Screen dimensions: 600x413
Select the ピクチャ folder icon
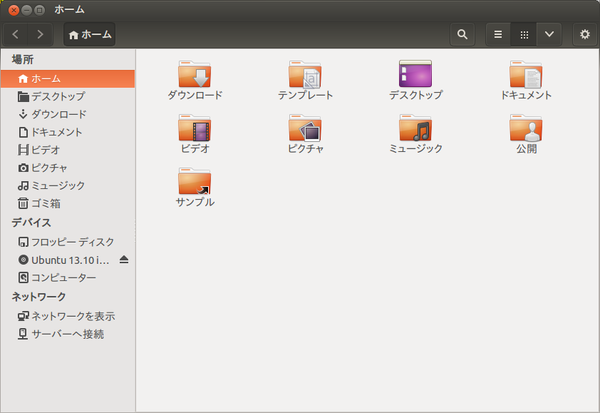click(305, 127)
